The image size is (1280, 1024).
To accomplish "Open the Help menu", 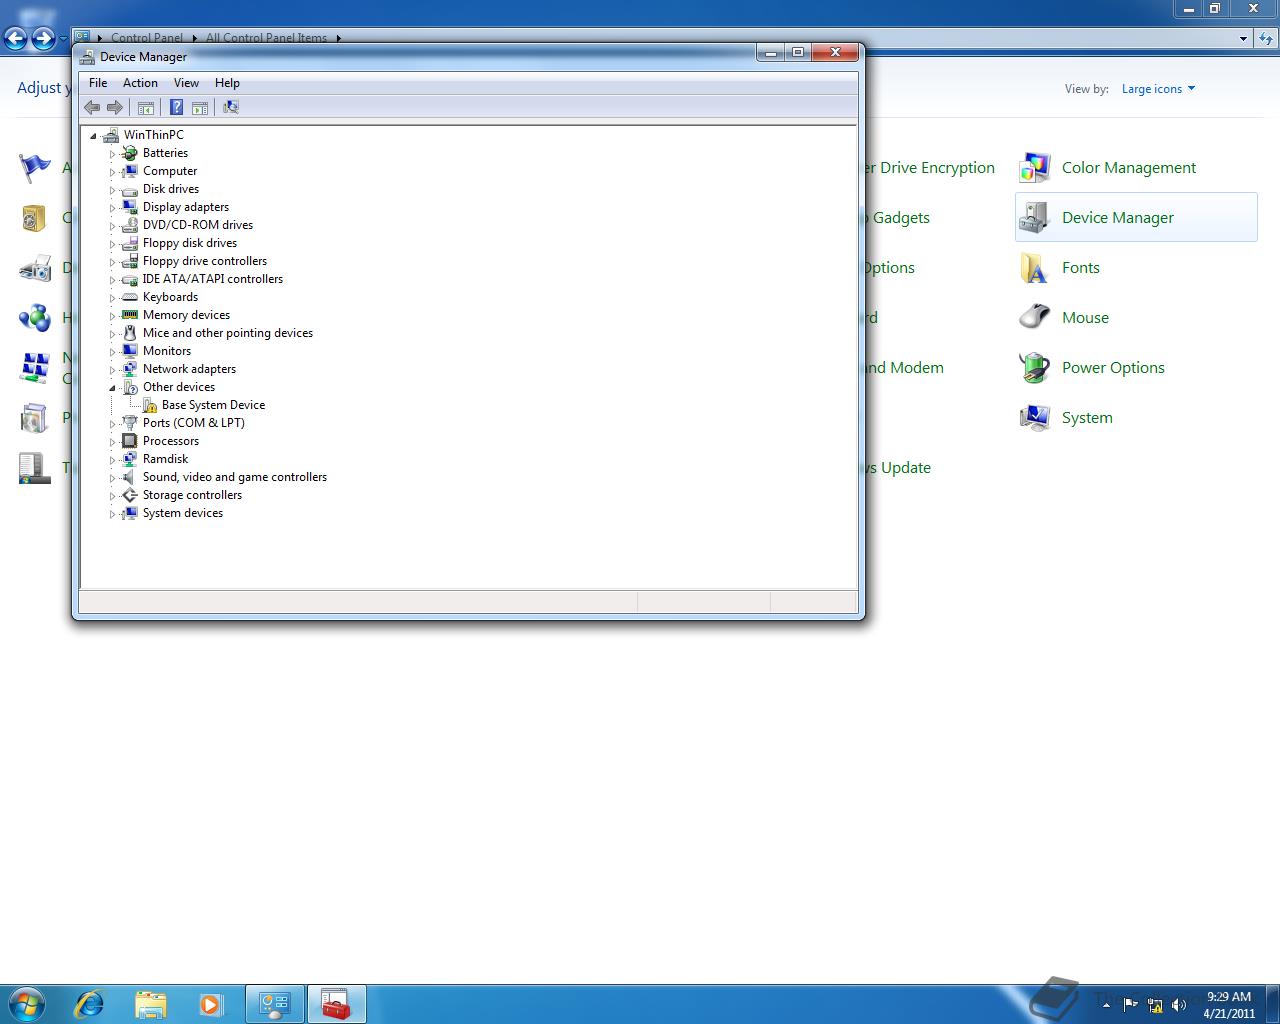I will [x=227, y=83].
